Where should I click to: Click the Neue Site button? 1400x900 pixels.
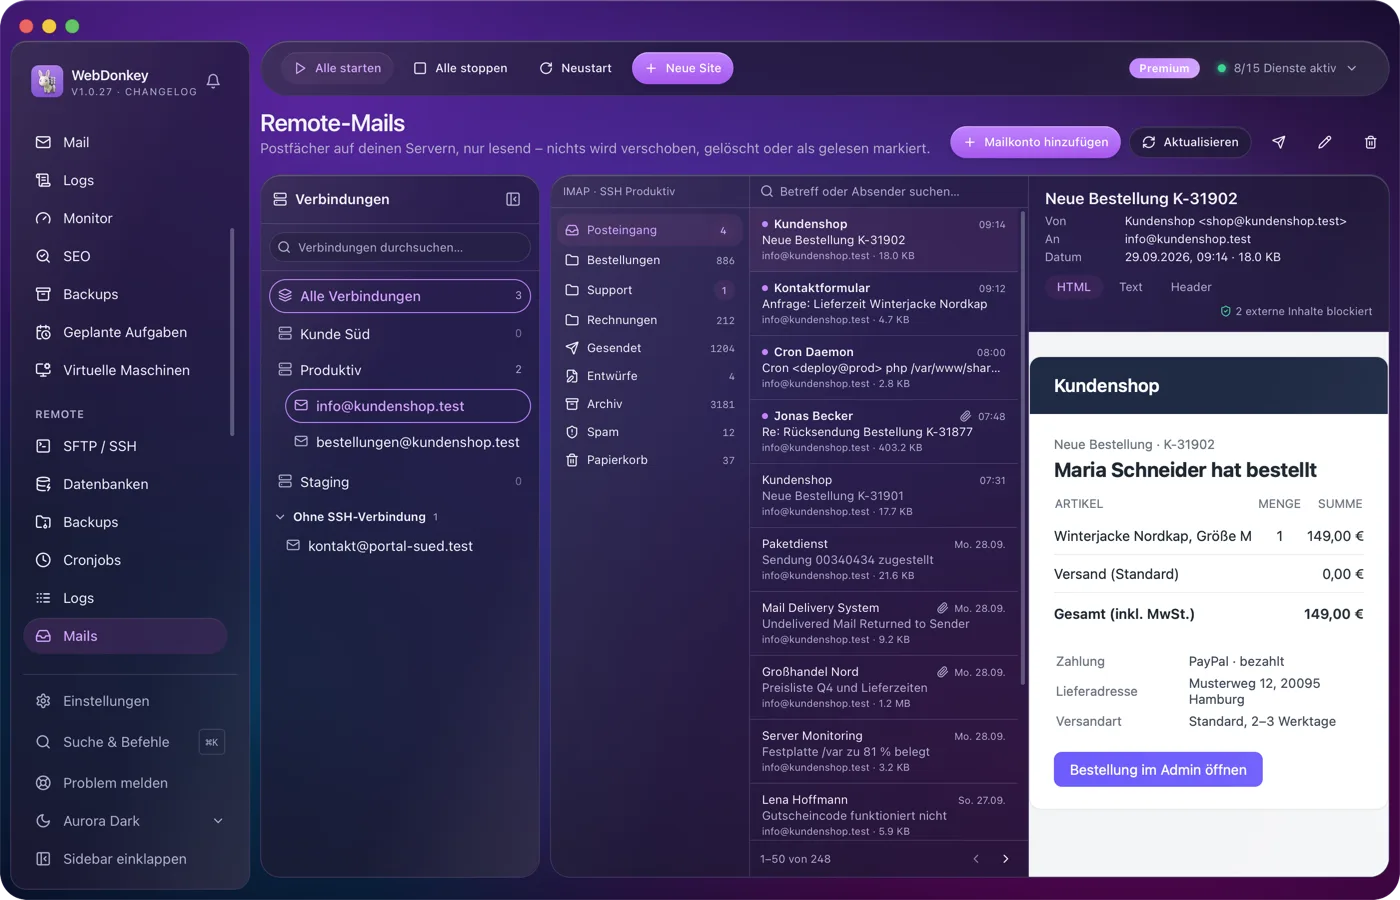[683, 68]
